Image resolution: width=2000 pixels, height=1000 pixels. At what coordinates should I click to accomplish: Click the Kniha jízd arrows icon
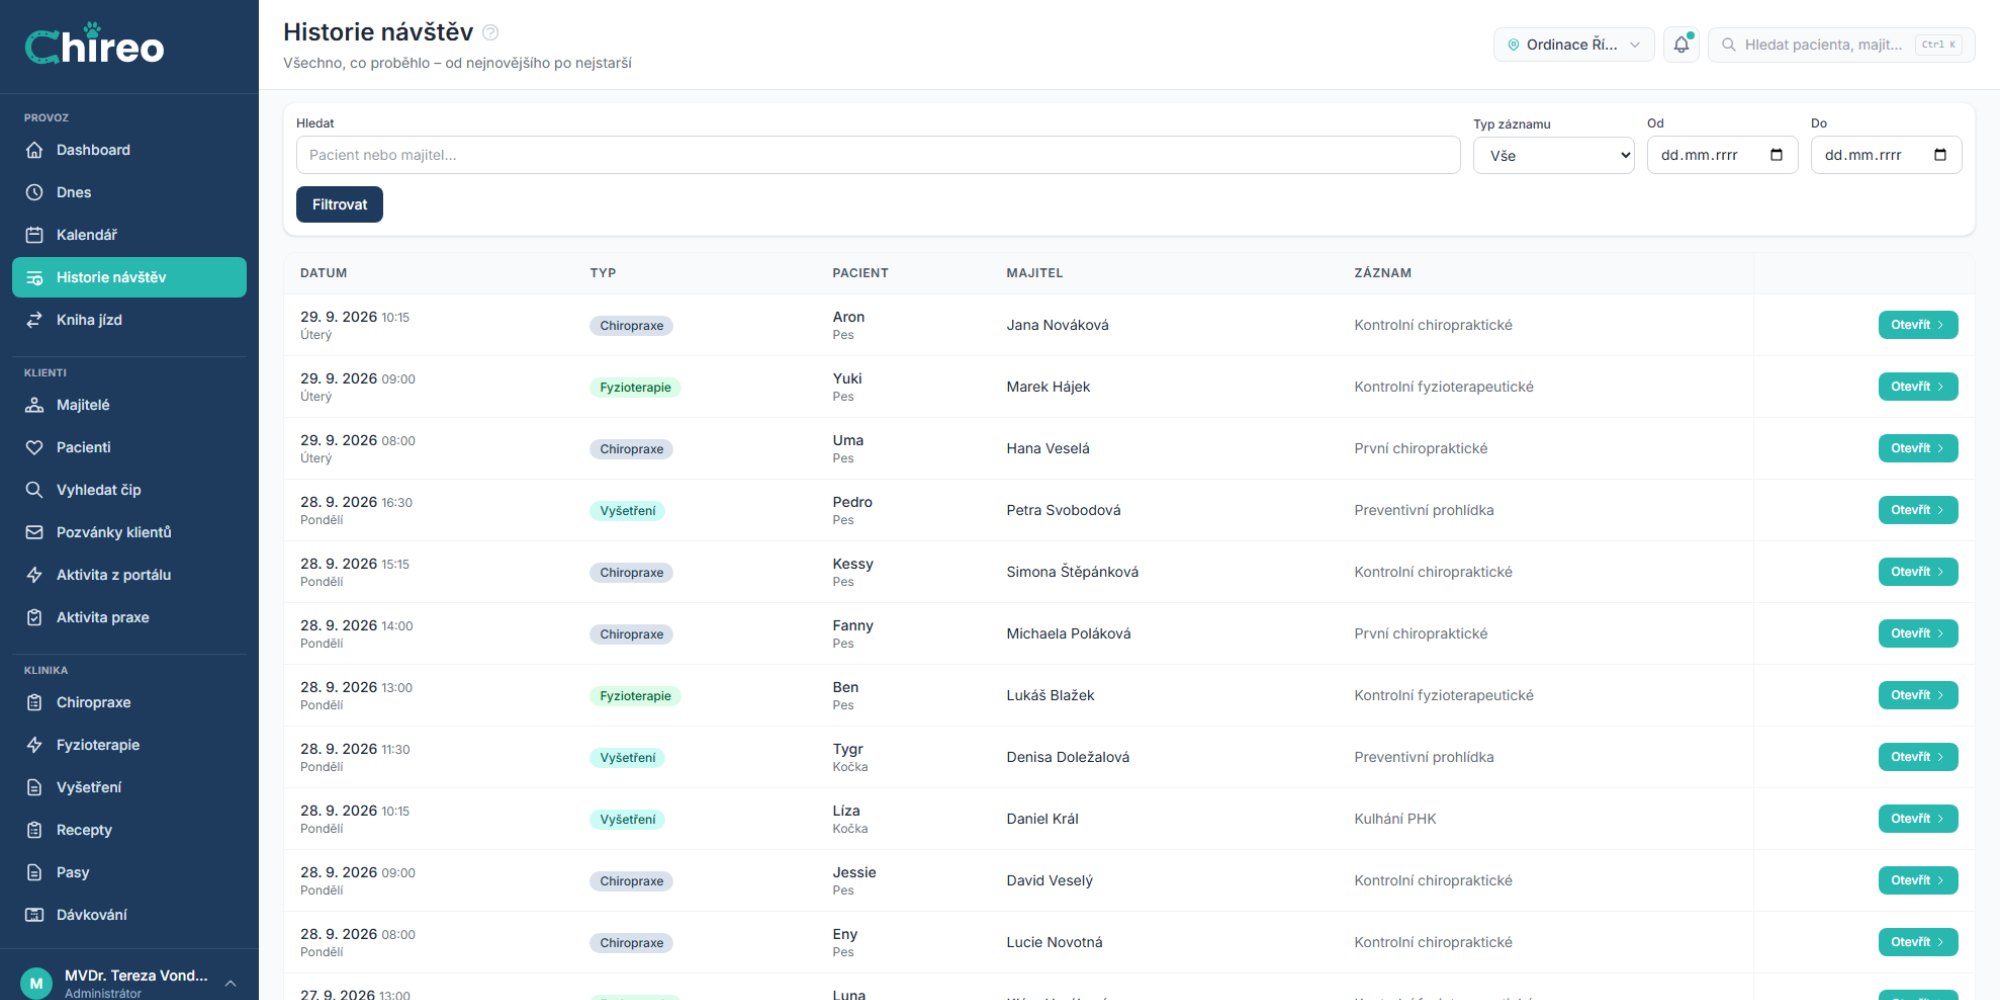[34, 320]
